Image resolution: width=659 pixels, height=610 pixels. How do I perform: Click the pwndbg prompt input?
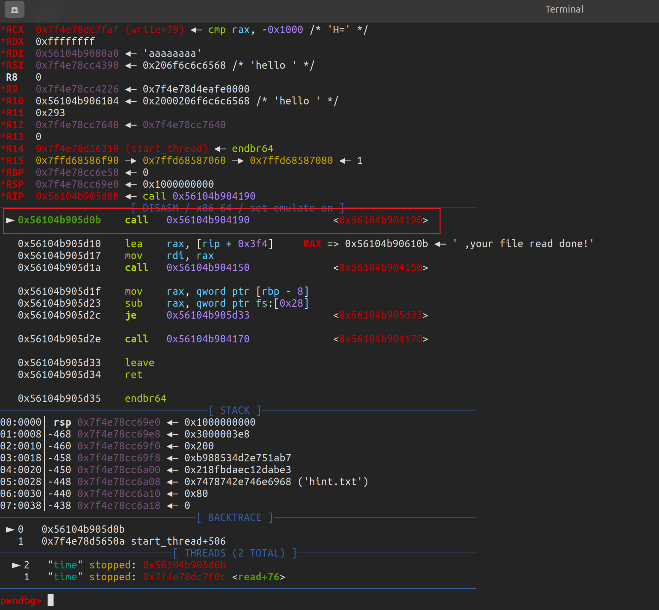click(x=50, y=600)
